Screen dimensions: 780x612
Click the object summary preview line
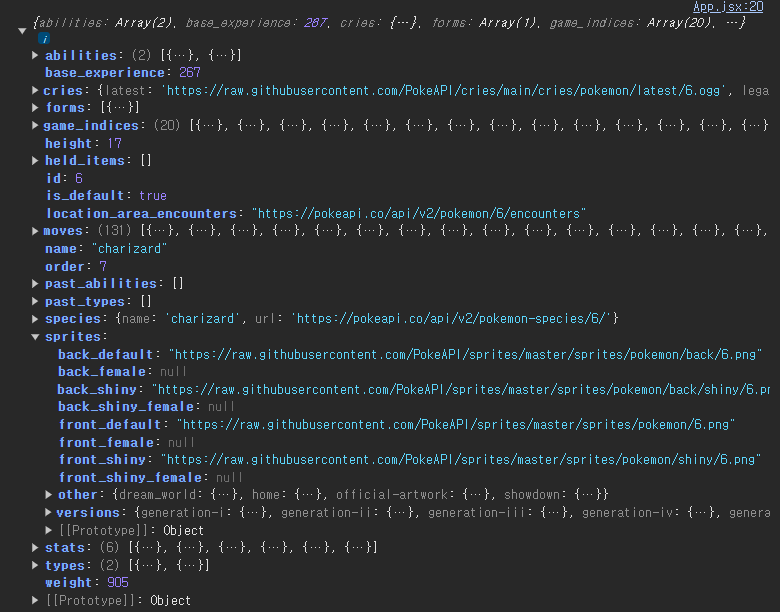coord(389,23)
